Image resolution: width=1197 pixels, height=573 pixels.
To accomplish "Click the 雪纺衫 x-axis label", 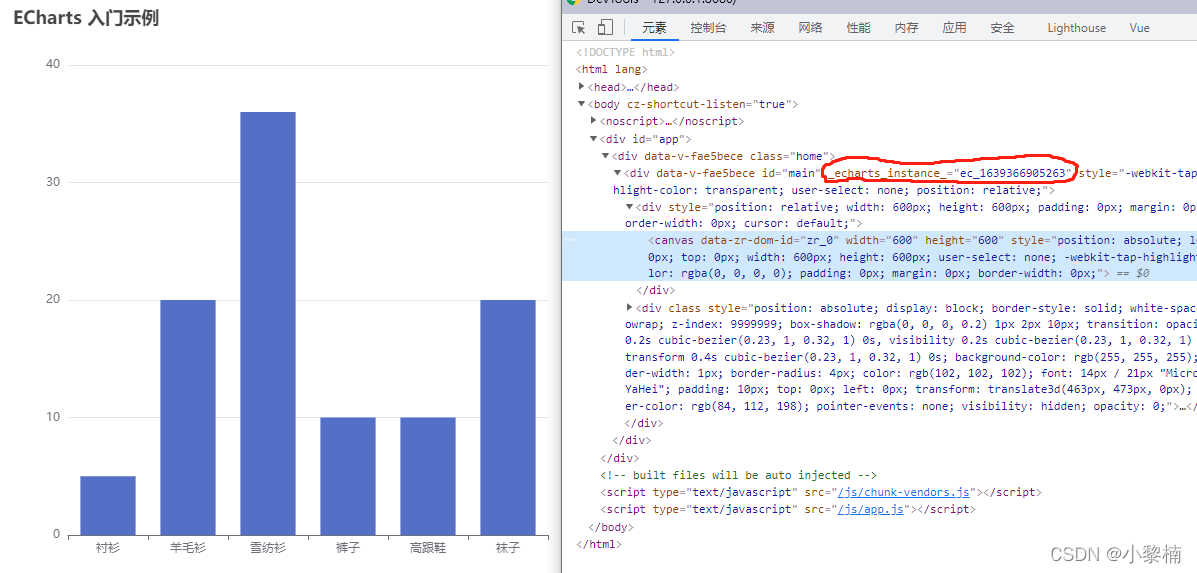I will 268,548.
